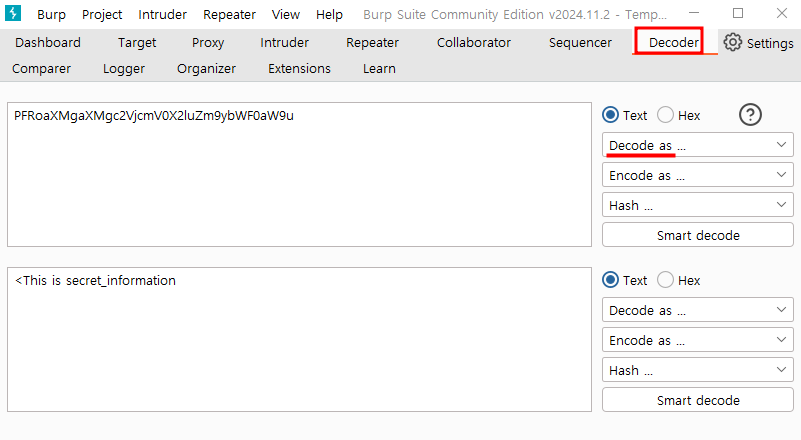Switch to the Repeater tab

pyautogui.click(x=372, y=42)
